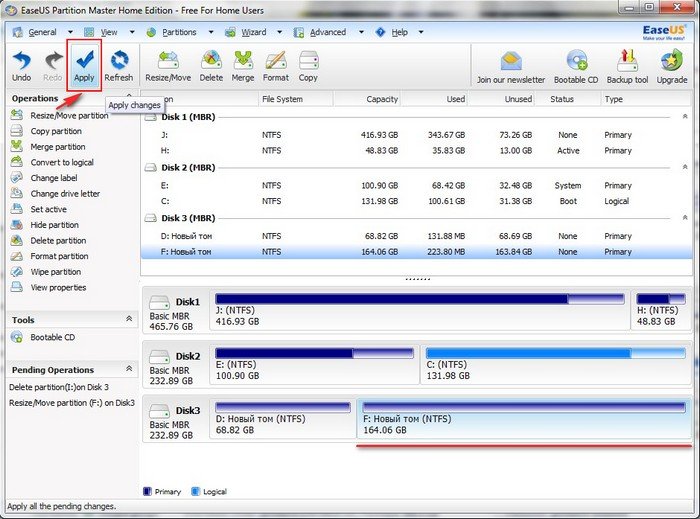
Task: Open the Partitions menu
Action: click(x=179, y=32)
